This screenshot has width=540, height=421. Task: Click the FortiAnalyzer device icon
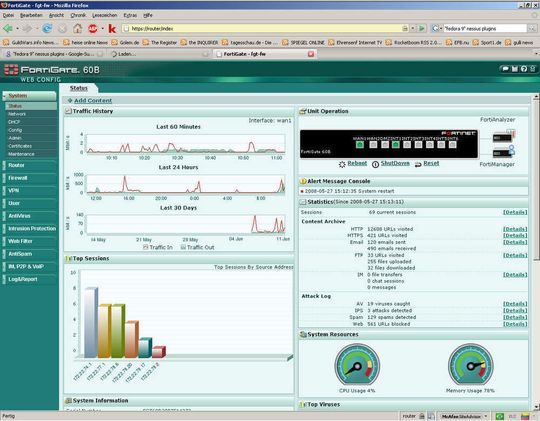503,136
